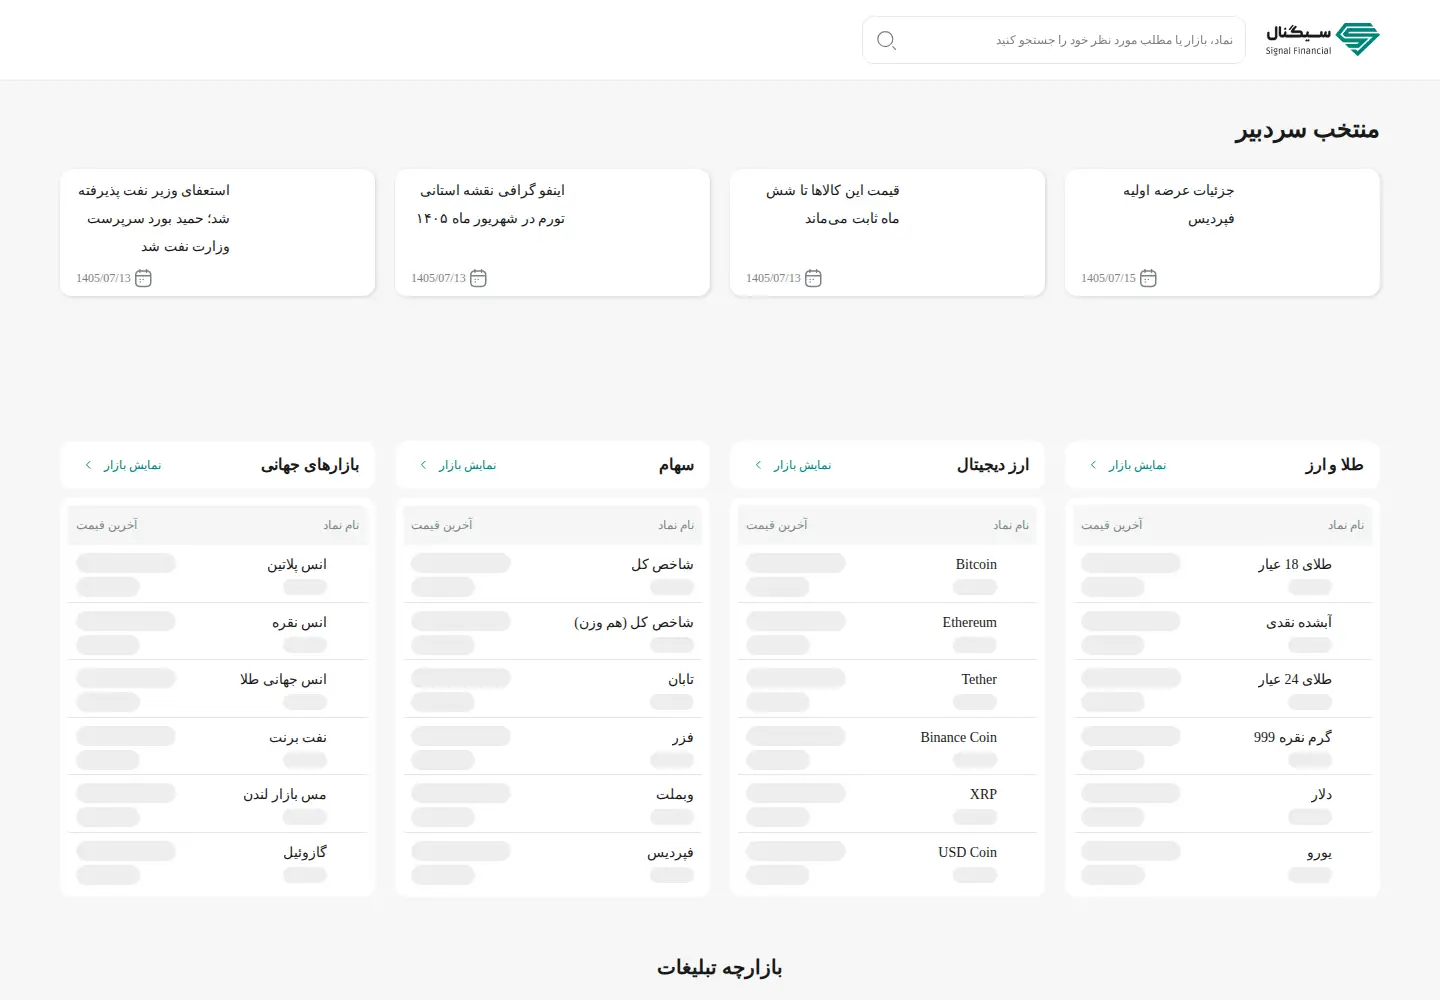This screenshot has height=1000, width=1440.
Task: Select the Binance Coin row
Action: pyautogui.click(x=887, y=747)
